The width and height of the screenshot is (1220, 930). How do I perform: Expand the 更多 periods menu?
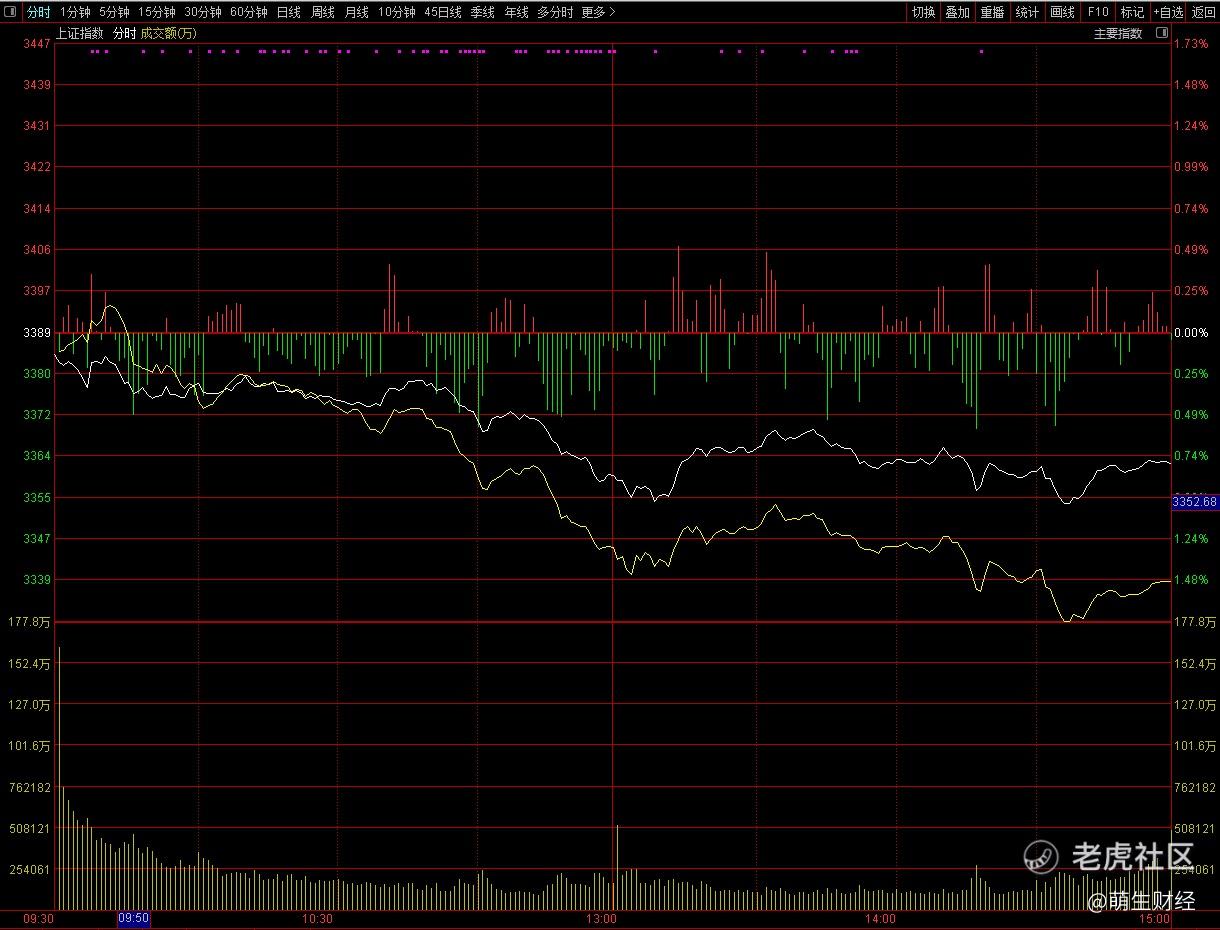pos(598,13)
